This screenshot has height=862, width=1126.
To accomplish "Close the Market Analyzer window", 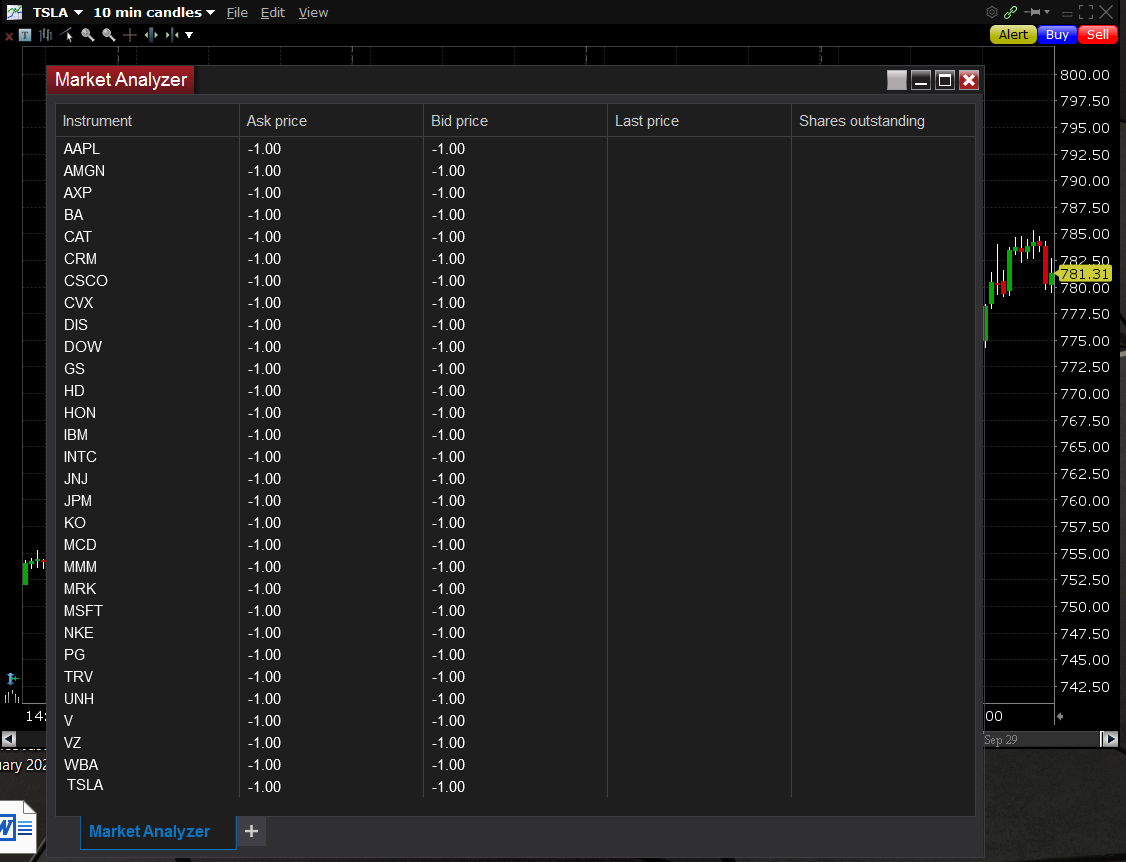I will pyautogui.click(x=969, y=80).
